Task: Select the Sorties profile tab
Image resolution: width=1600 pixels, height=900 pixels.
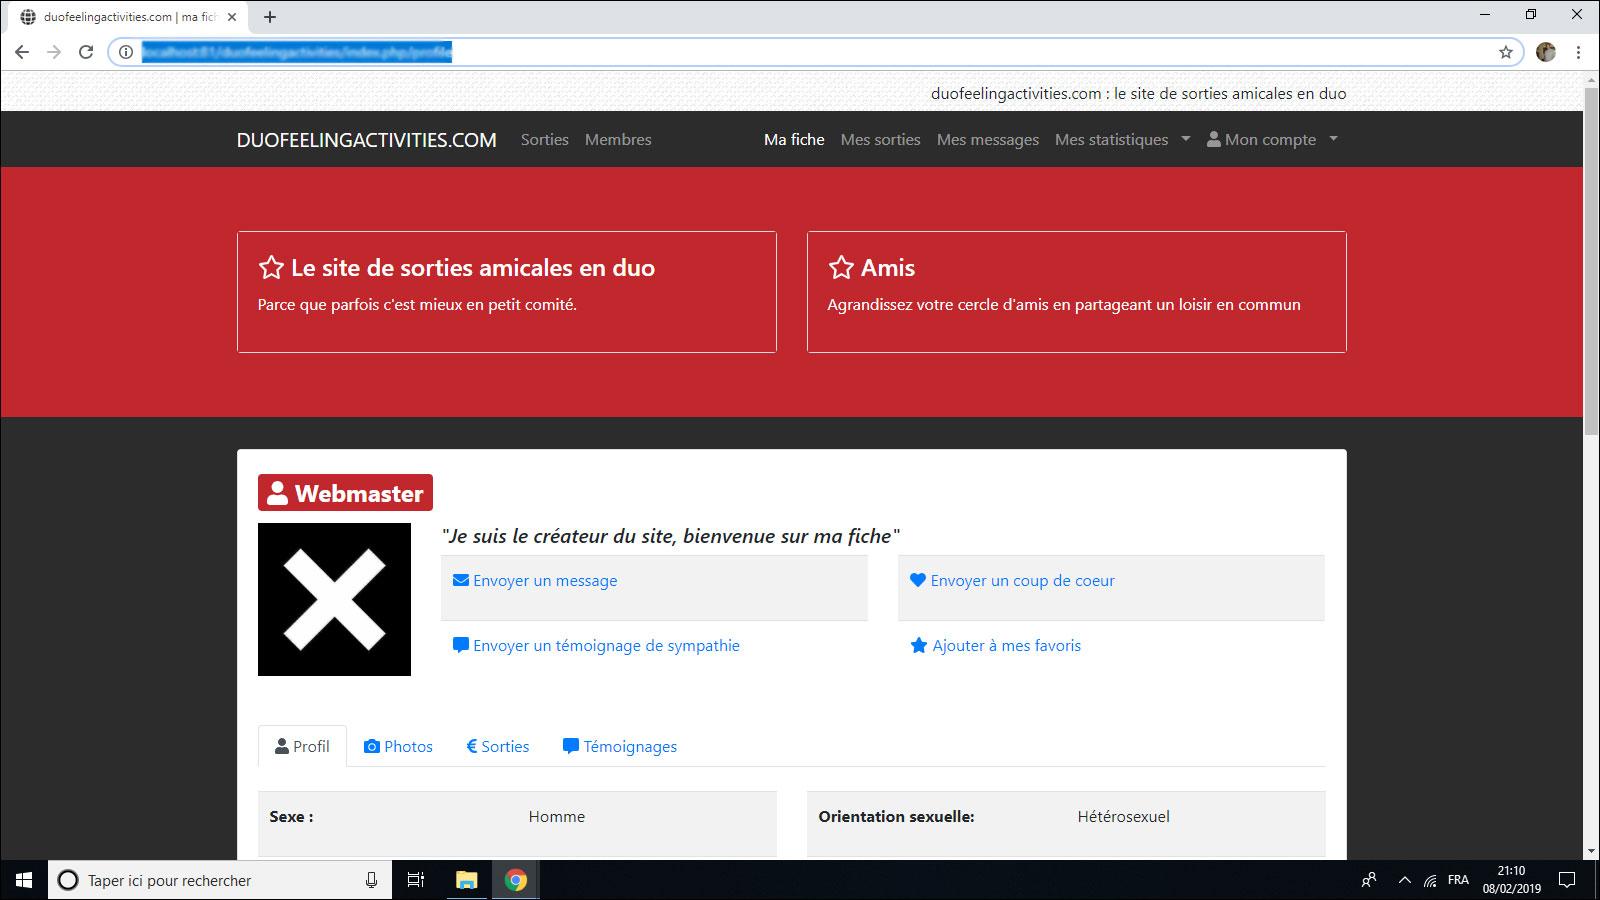Action: coord(497,746)
